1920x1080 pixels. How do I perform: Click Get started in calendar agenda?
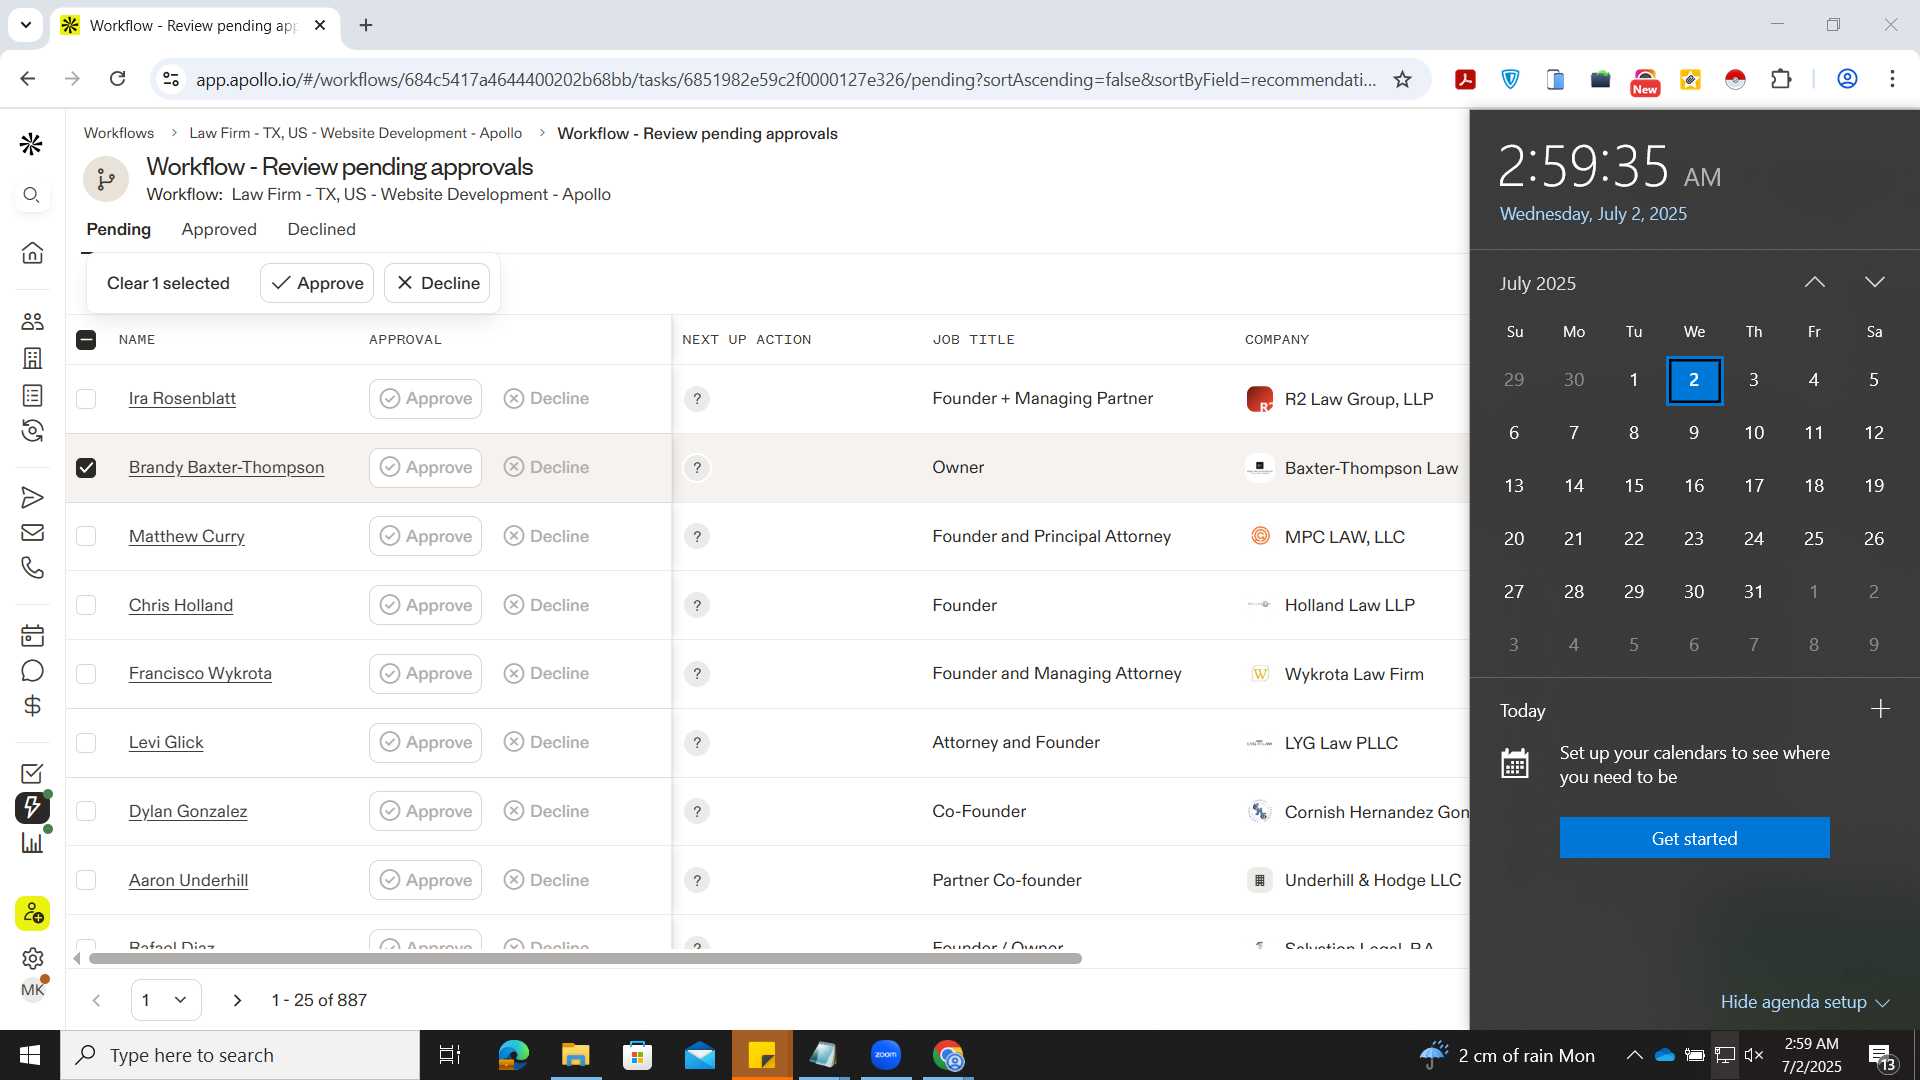click(1694, 838)
